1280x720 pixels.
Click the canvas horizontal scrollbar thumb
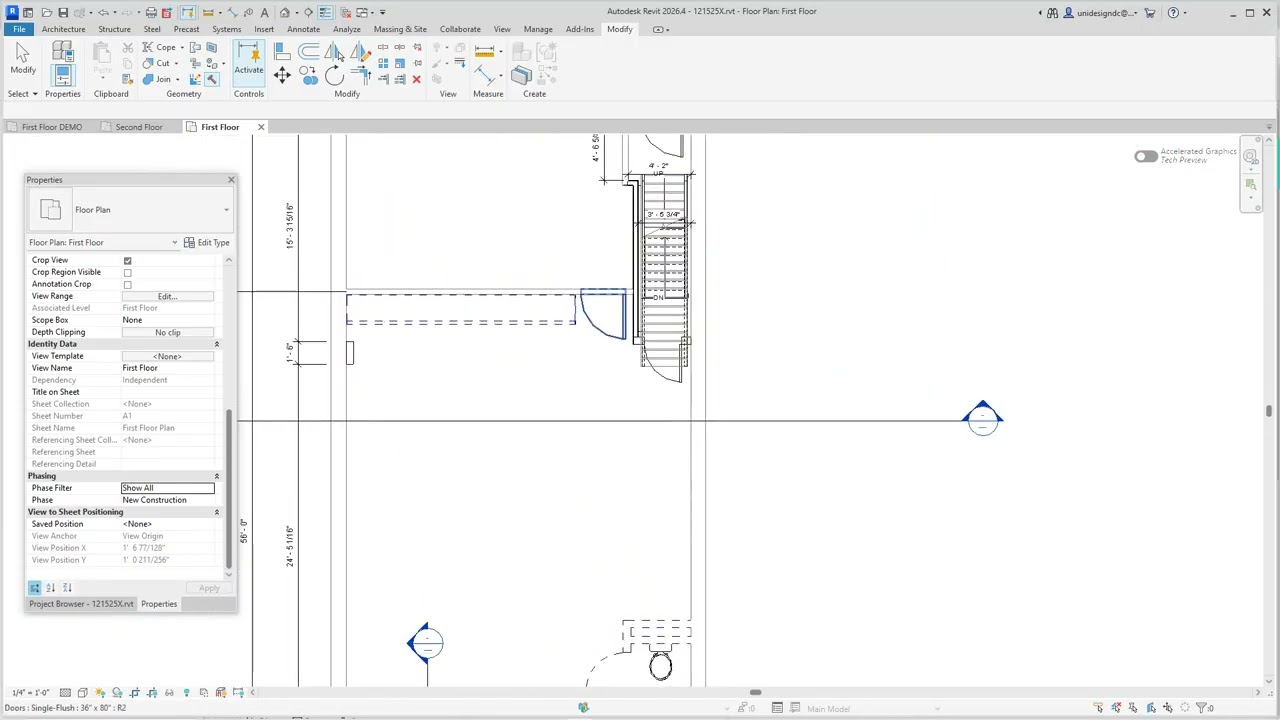755,692
